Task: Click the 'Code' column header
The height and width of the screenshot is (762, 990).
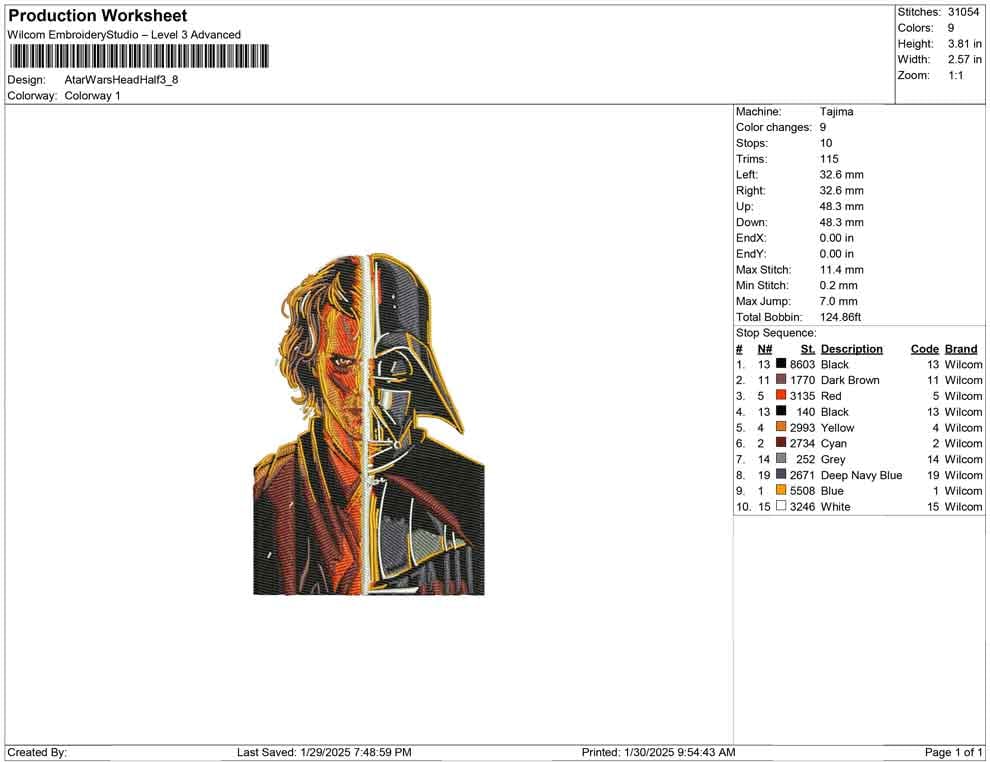Action: (924, 348)
